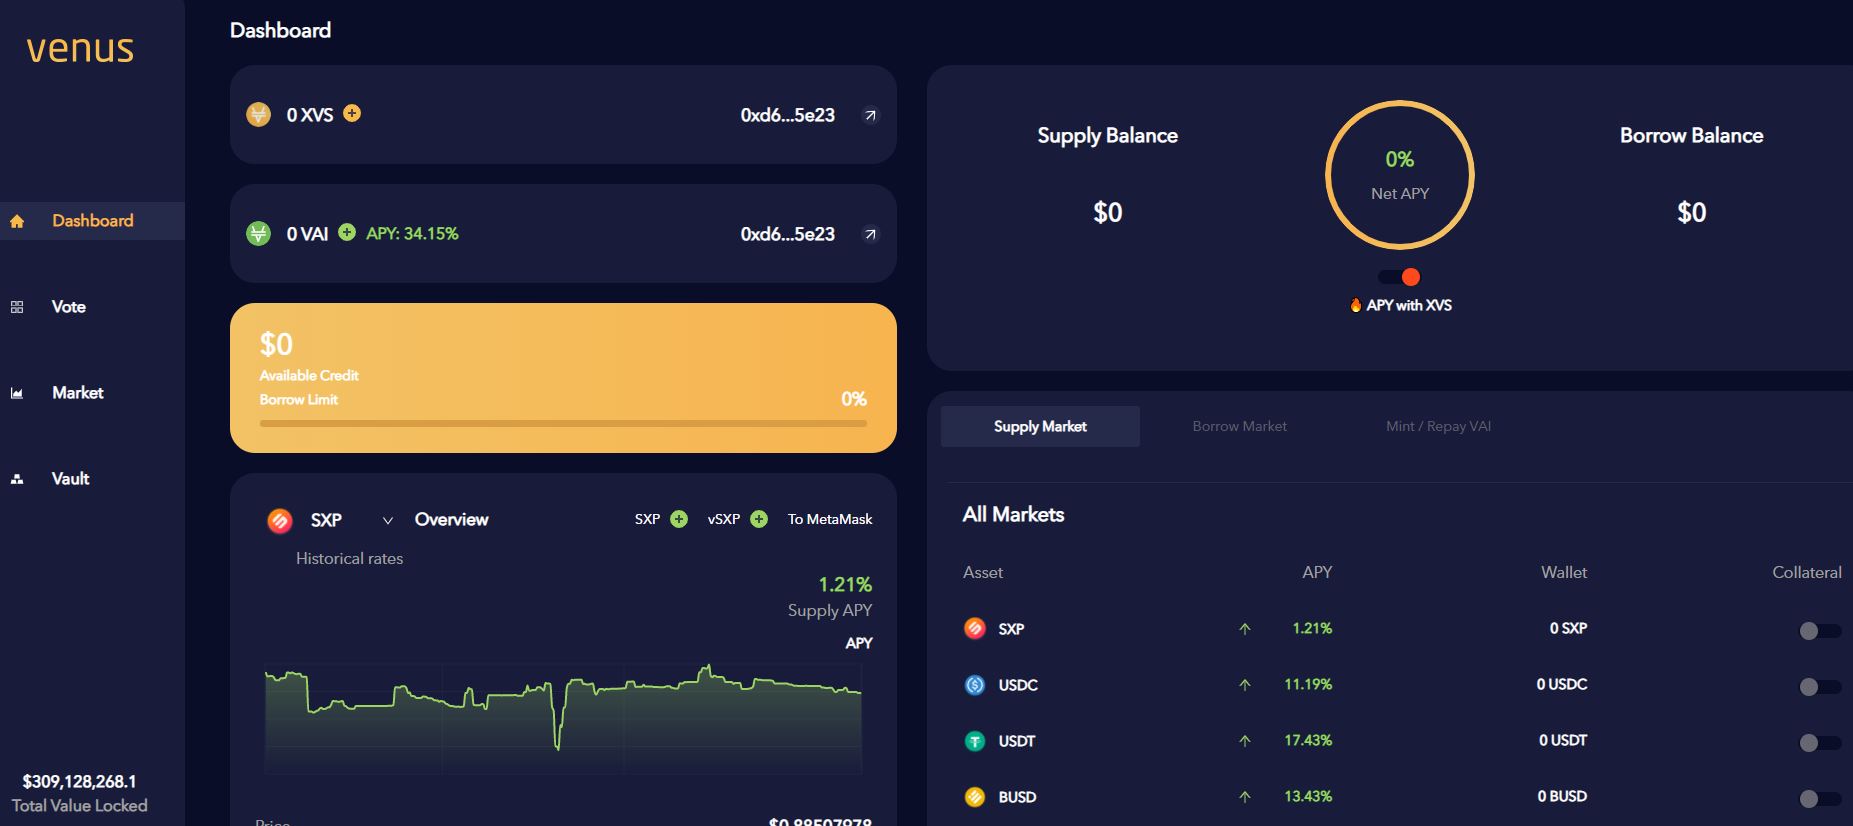The image size is (1853, 826).
Task: Click the 1.21% APY value in SXP row
Action: 1312,629
